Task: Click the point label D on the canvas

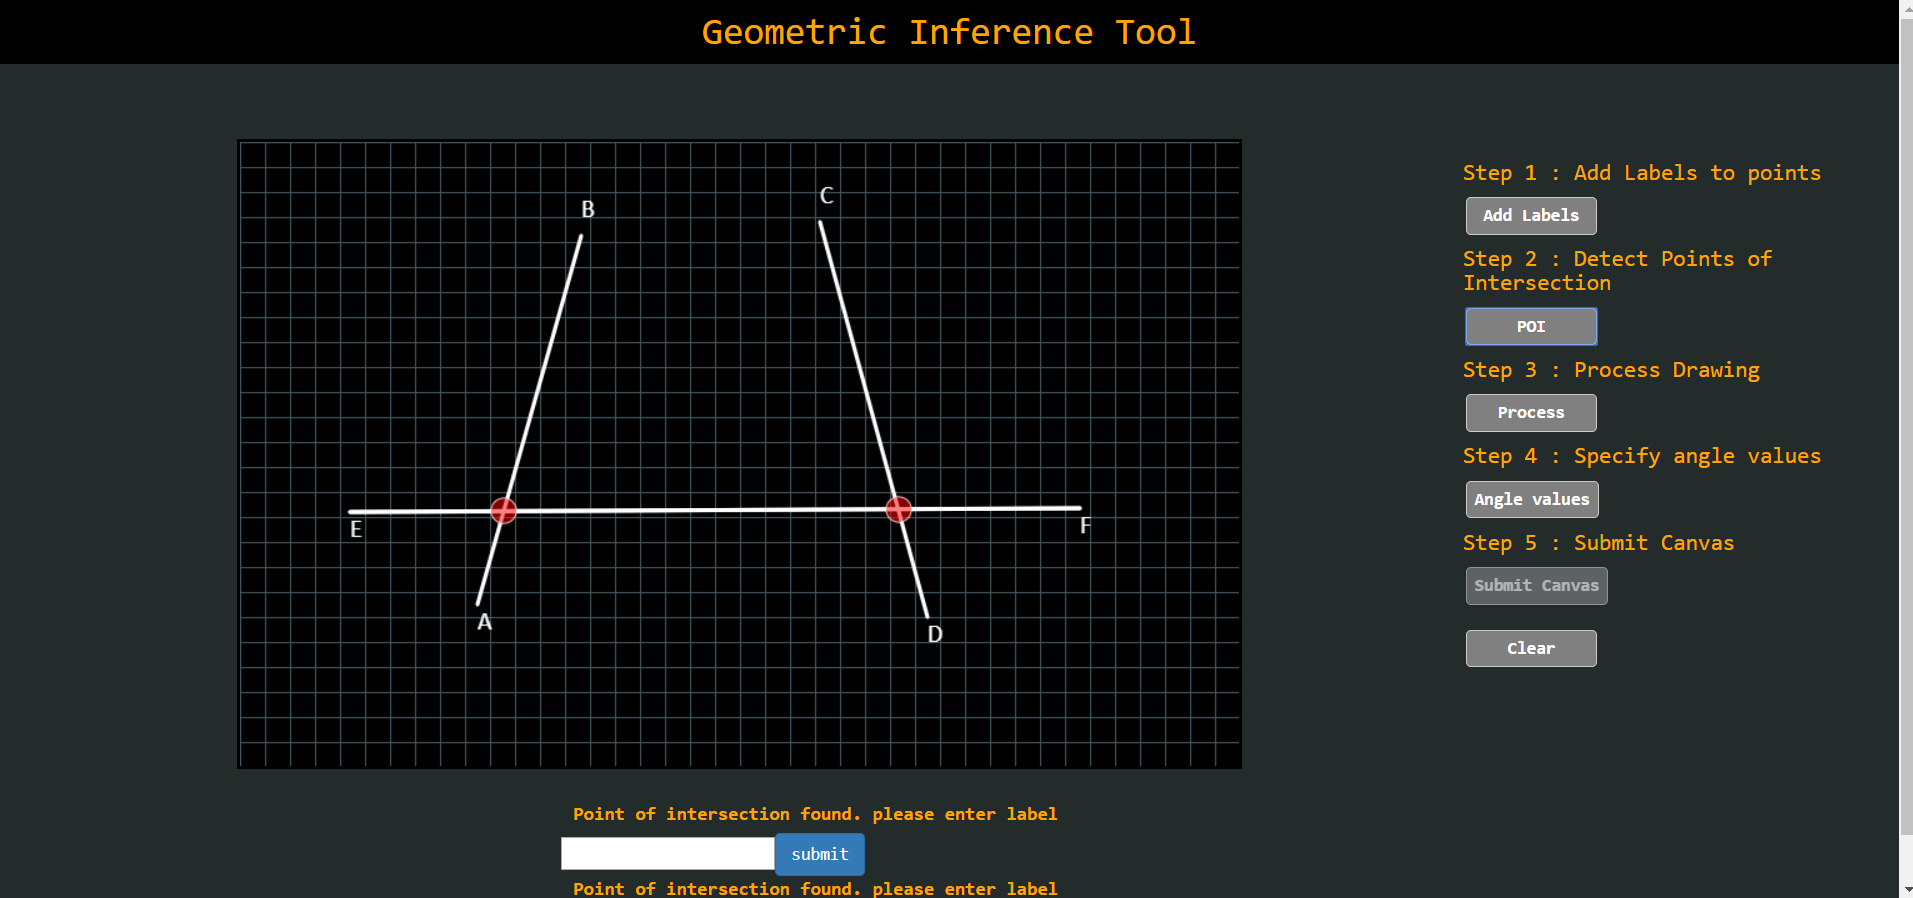Action: coord(935,634)
